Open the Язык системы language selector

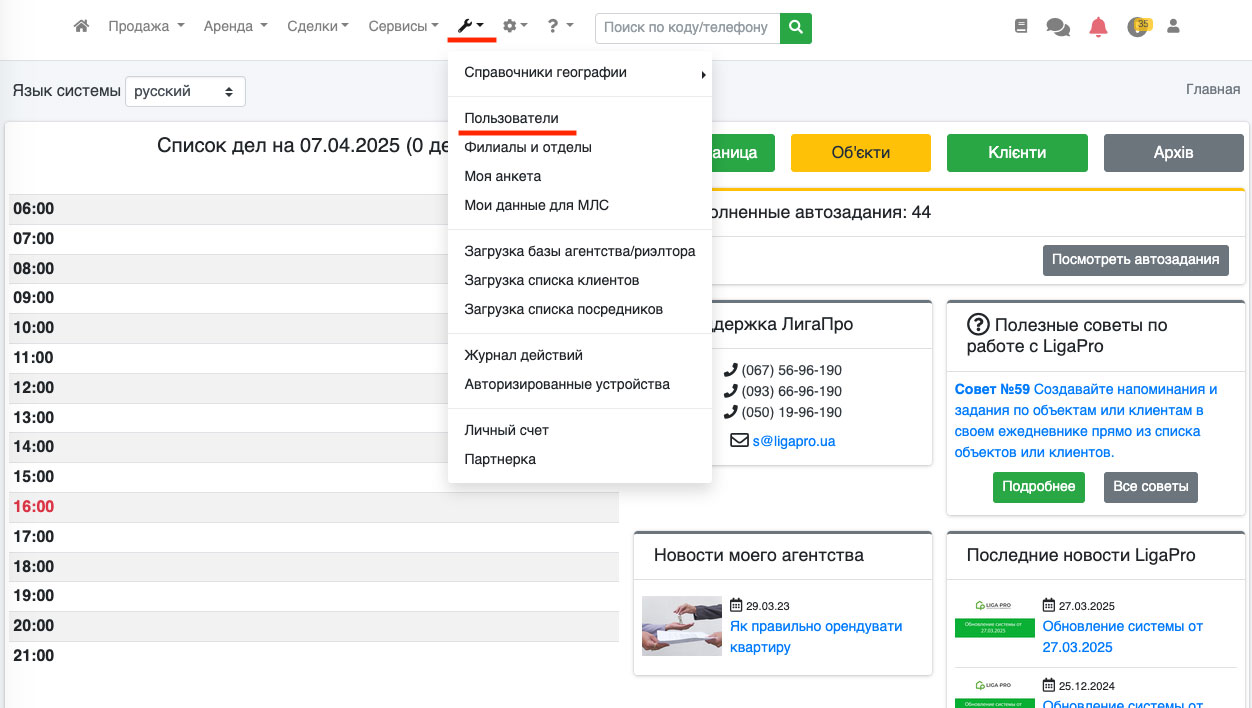185,91
